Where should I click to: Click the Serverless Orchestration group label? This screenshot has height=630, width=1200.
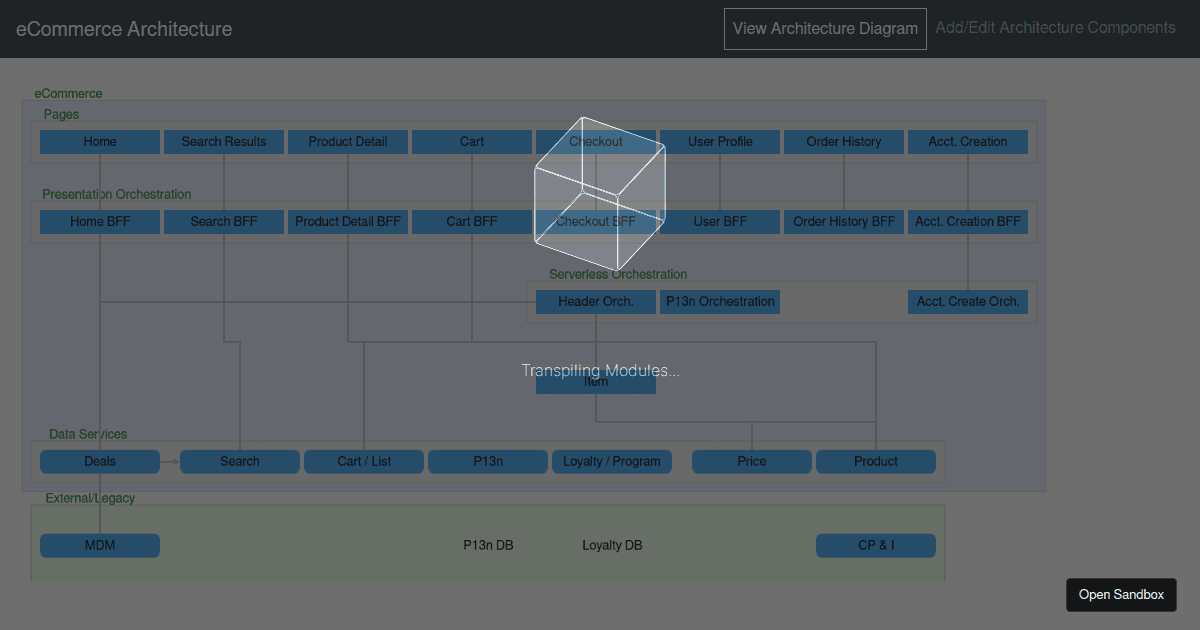point(617,274)
